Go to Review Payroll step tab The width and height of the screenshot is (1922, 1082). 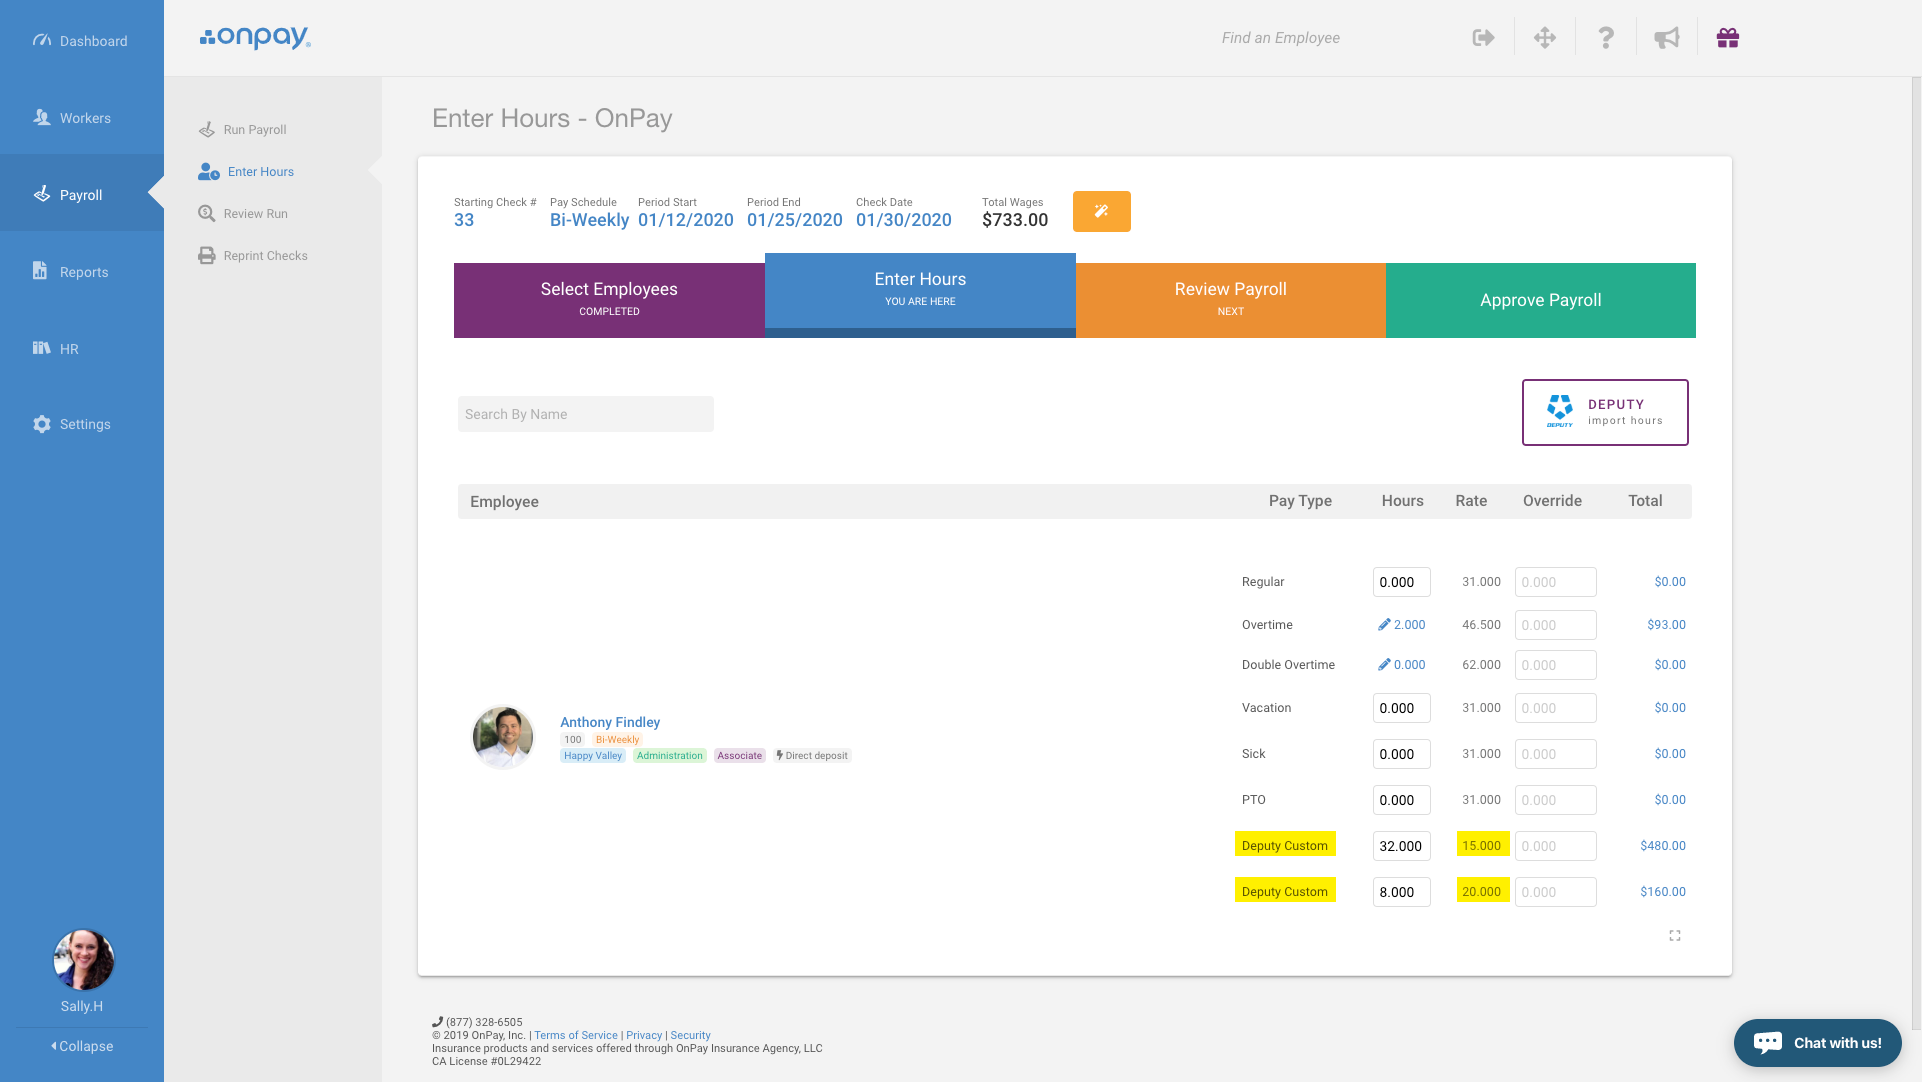[x=1231, y=300]
